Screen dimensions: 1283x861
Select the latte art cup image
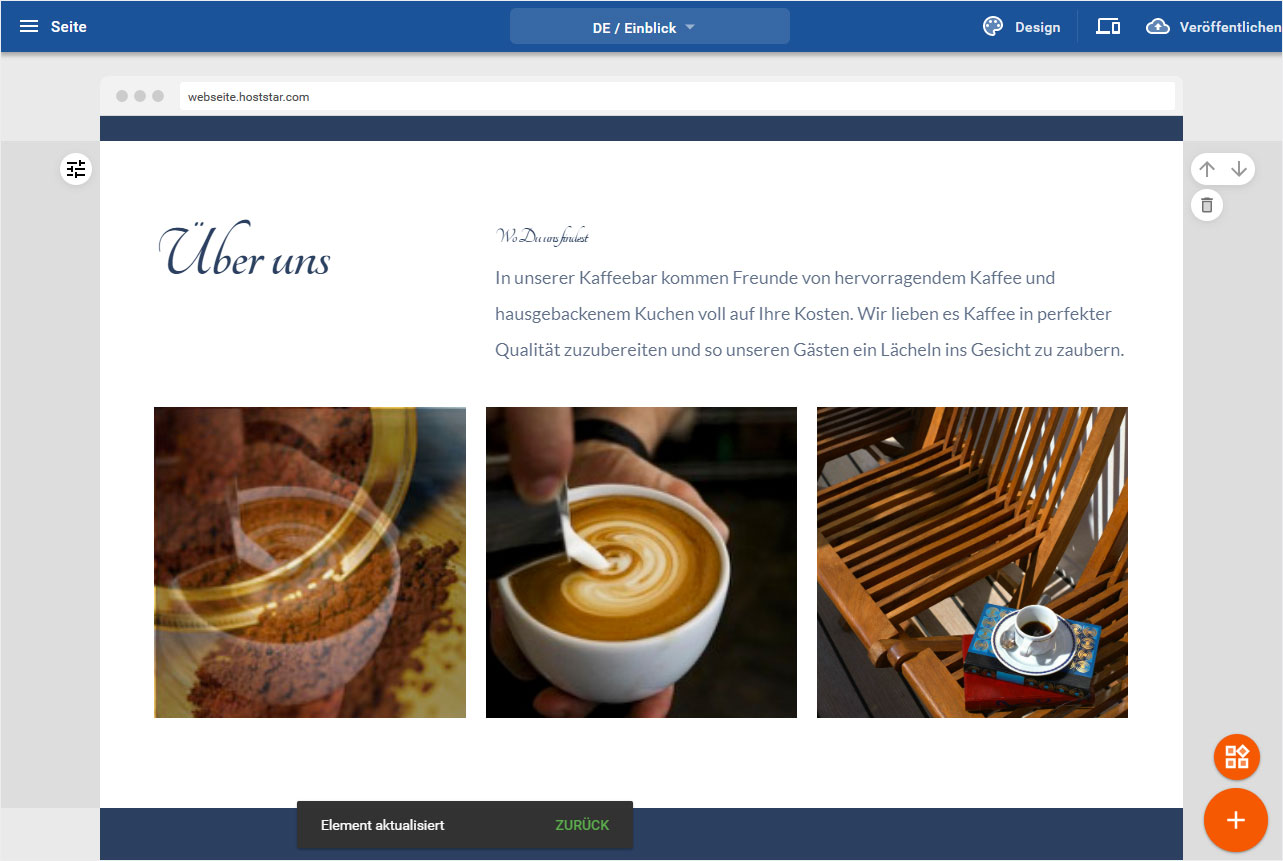[641, 562]
